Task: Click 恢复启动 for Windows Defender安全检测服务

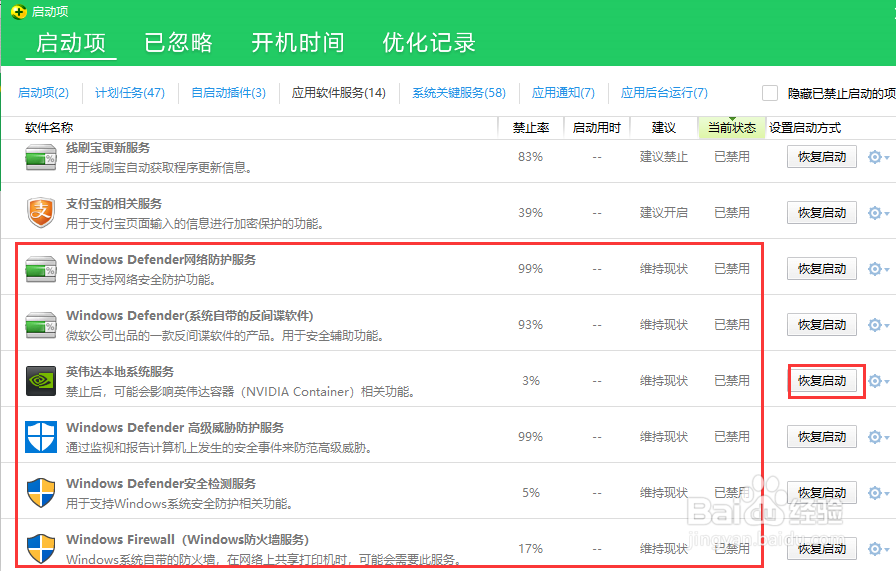Action: pos(822,493)
